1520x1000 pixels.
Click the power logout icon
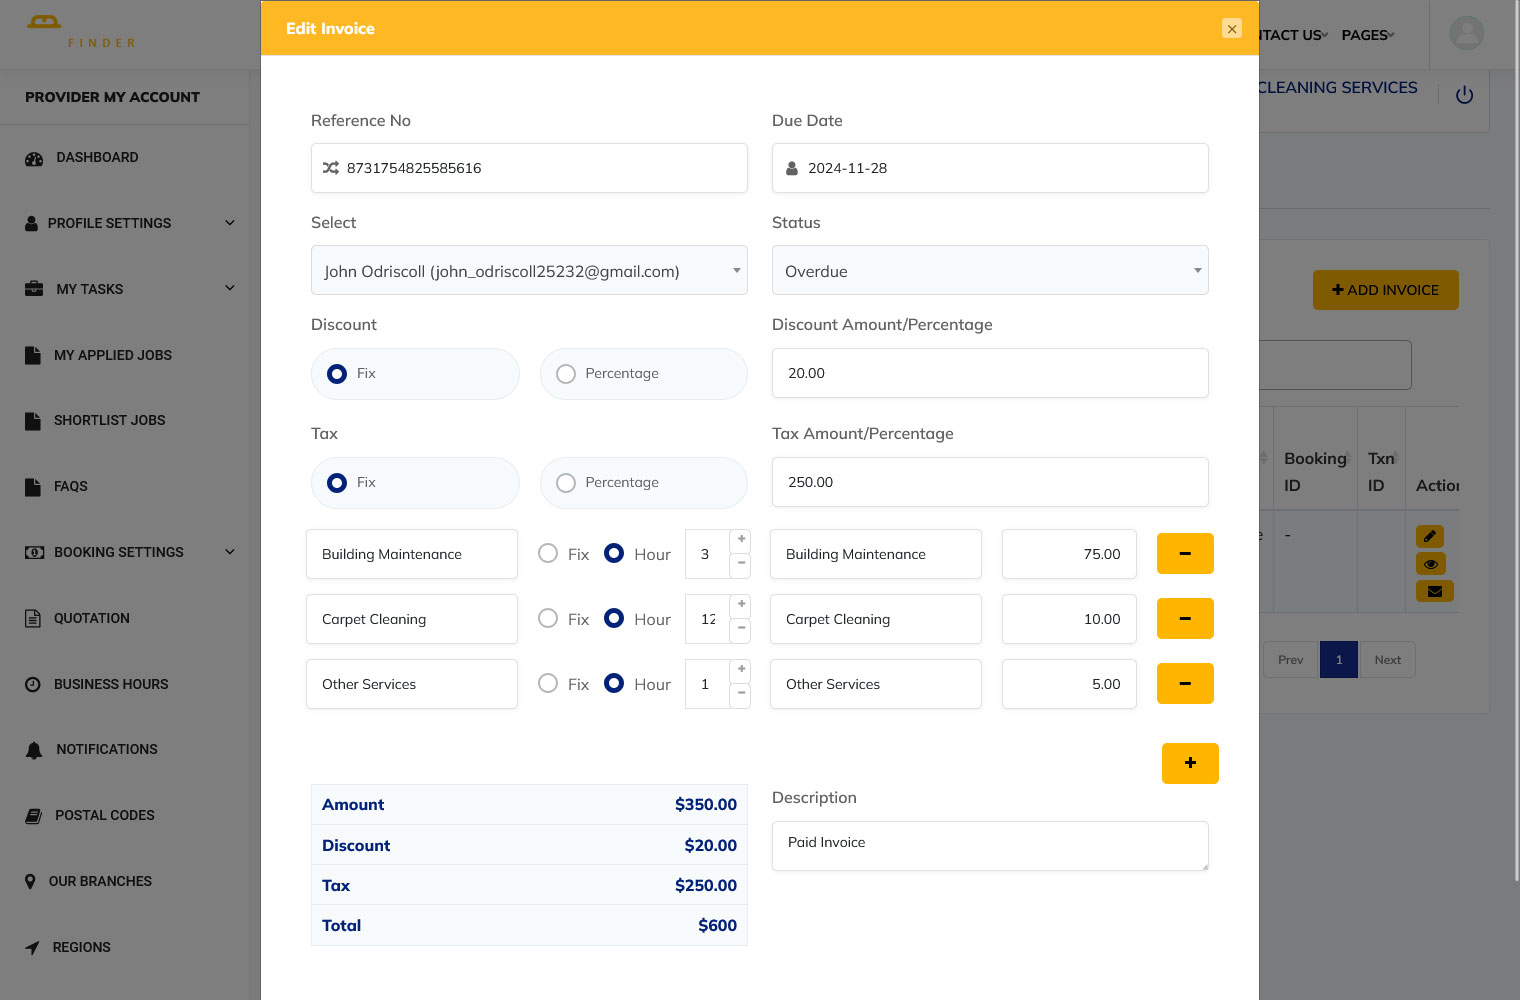(1464, 95)
